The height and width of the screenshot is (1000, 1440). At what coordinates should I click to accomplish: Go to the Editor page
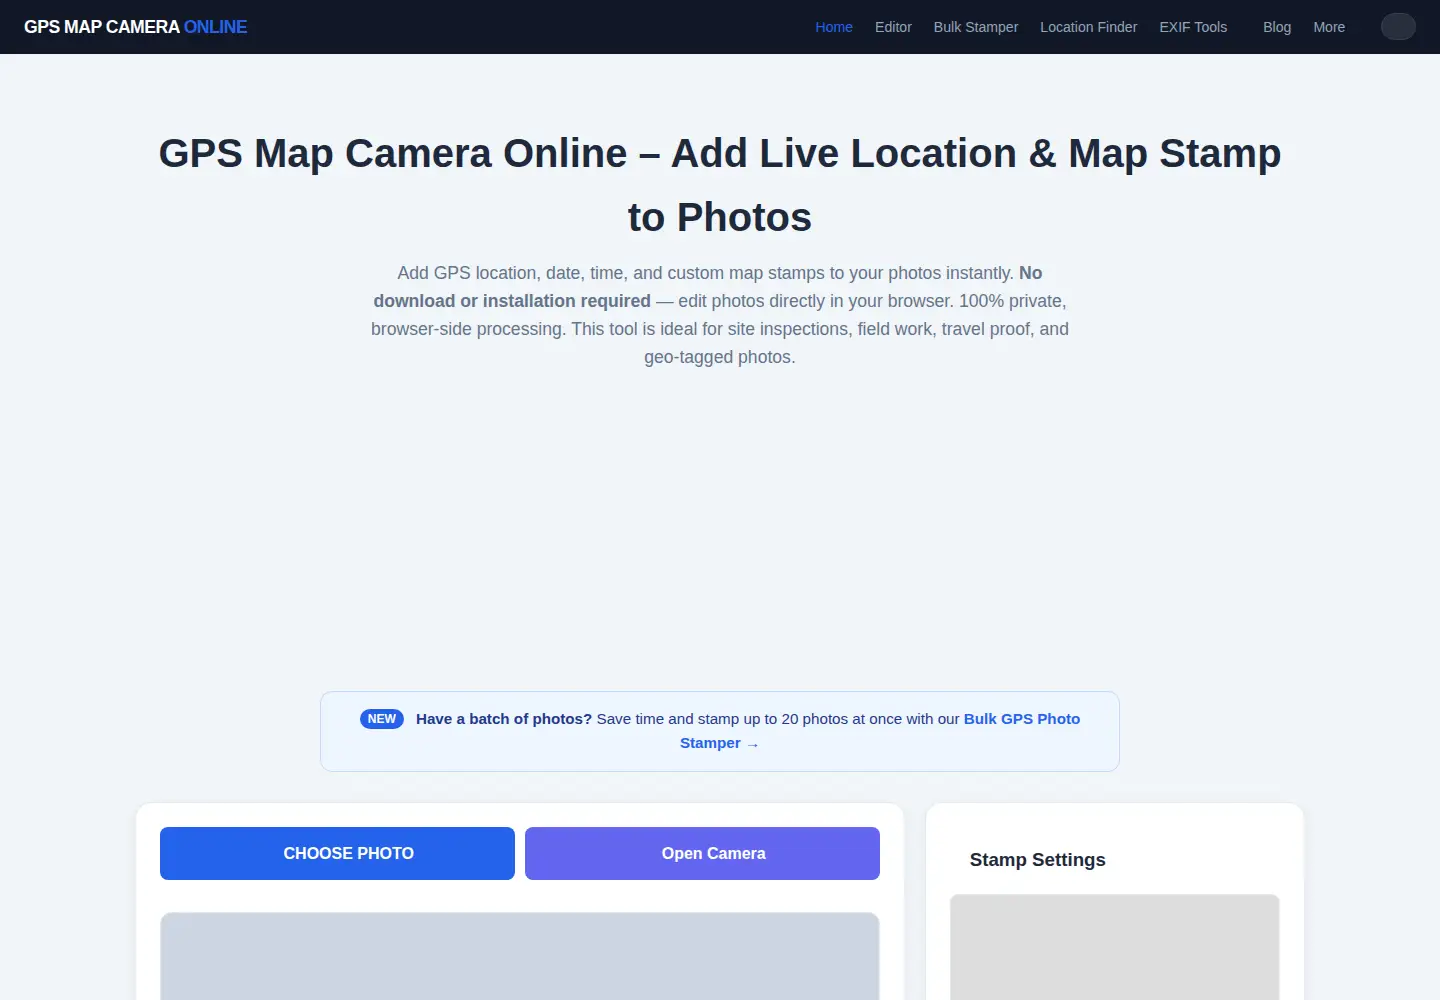(x=893, y=27)
